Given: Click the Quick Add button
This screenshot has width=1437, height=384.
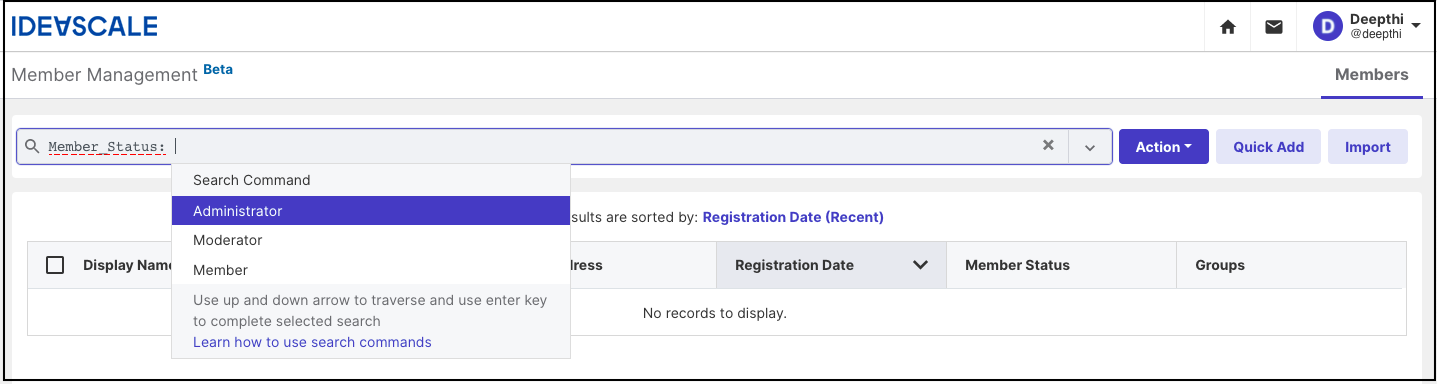Looking at the screenshot, I should [x=1268, y=147].
